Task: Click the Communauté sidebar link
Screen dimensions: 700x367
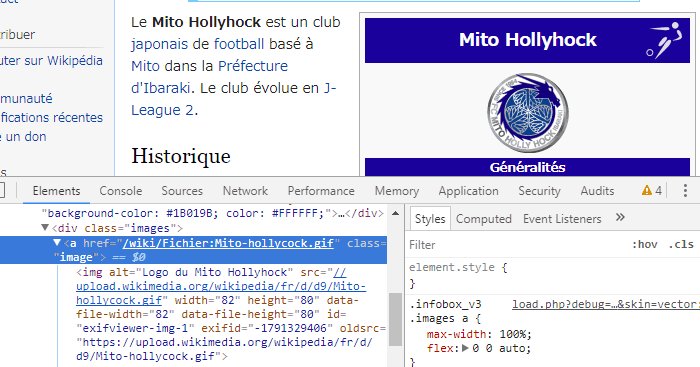Action: tap(26, 98)
